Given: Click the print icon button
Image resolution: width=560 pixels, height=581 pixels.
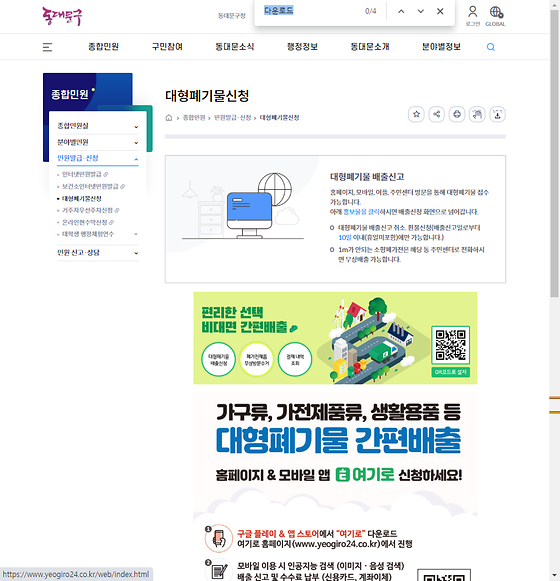Looking at the screenshot, I should pyautogui.click(x=457, y=114).
